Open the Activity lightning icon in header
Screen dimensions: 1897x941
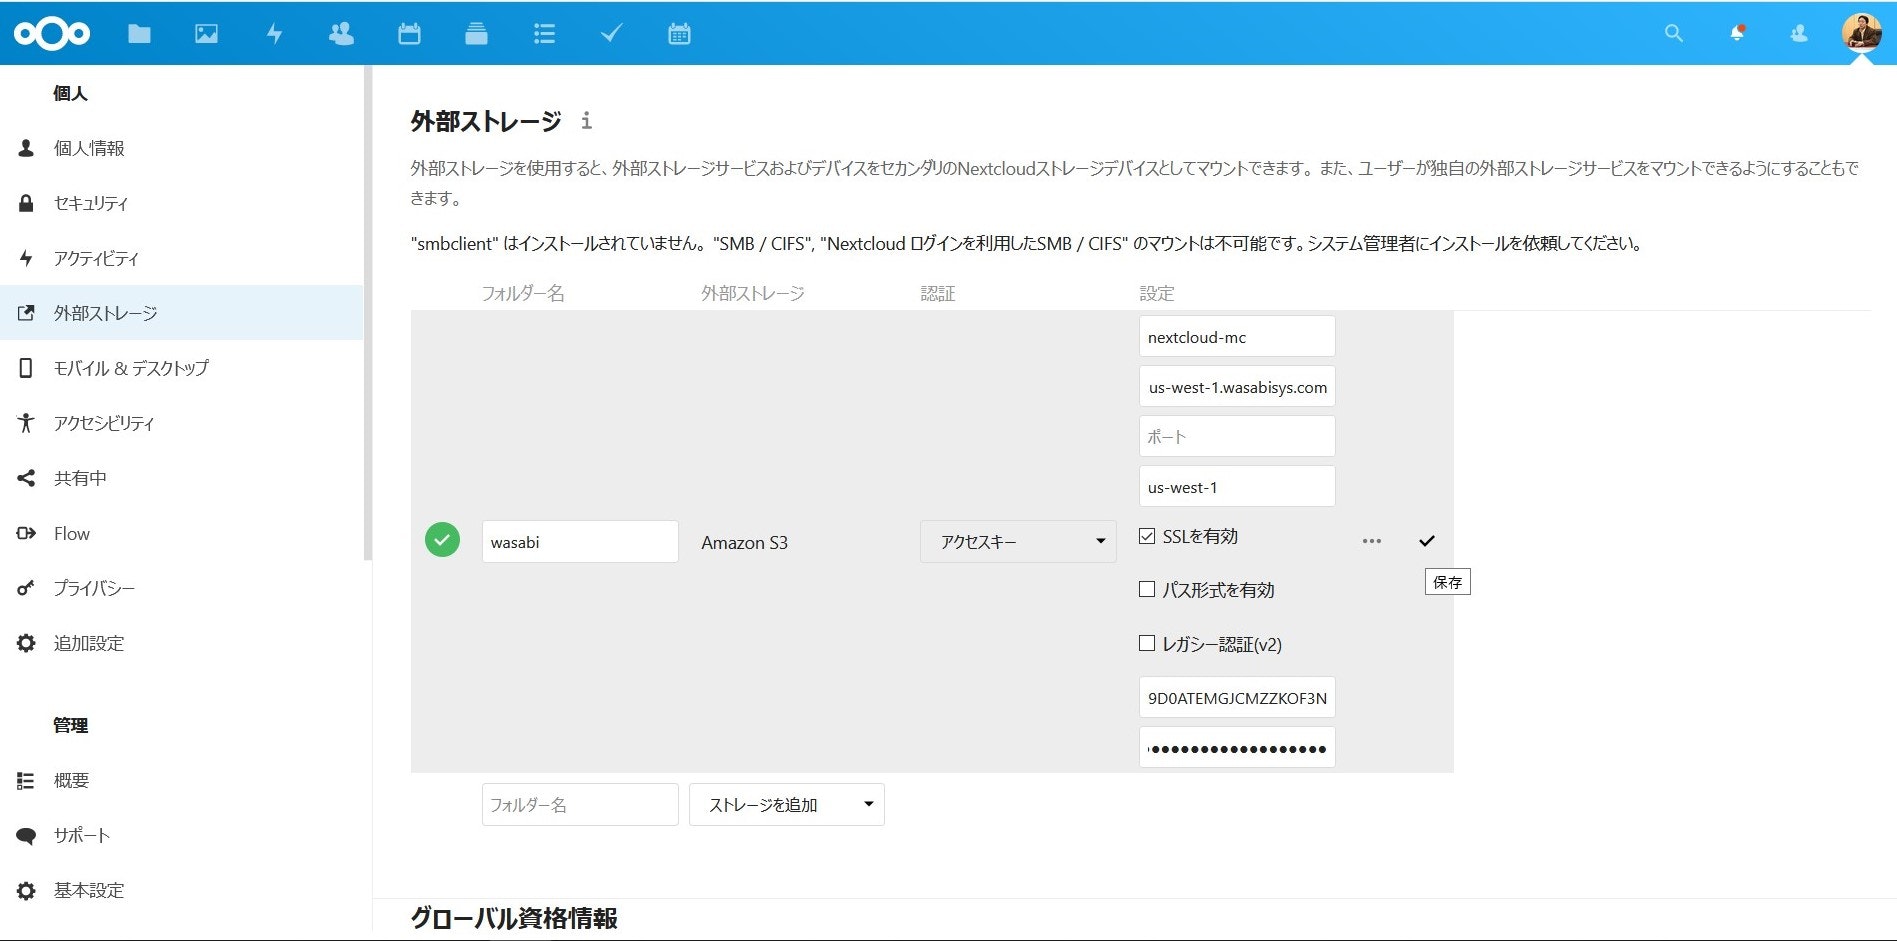pyautogui.click(x=274, y=34)
